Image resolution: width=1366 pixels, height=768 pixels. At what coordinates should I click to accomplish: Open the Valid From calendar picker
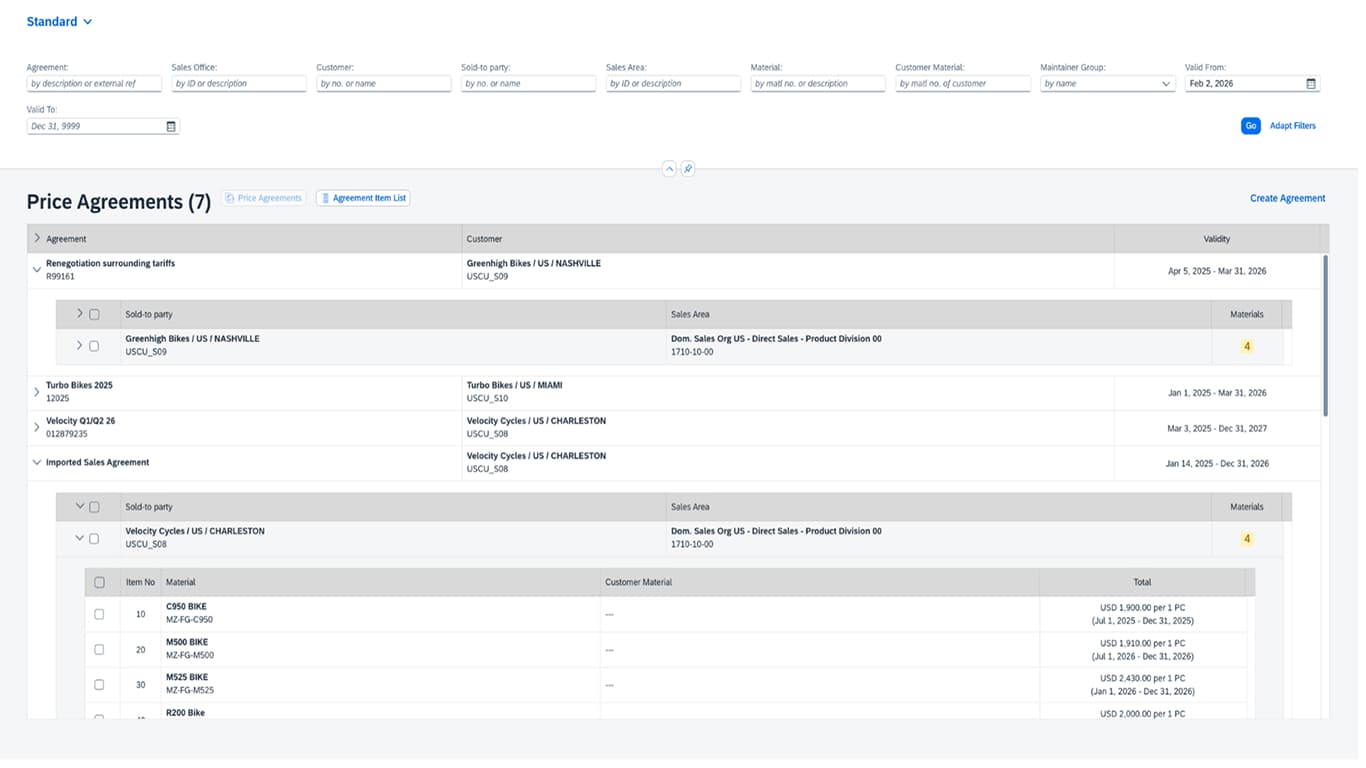[1311, 84]
